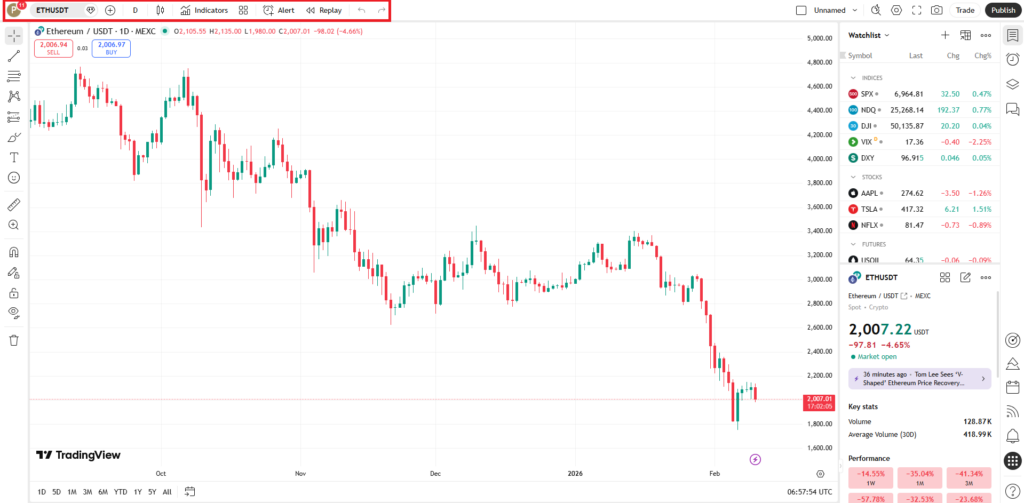Open the layout grid templates icon

[x=243, y=10]
